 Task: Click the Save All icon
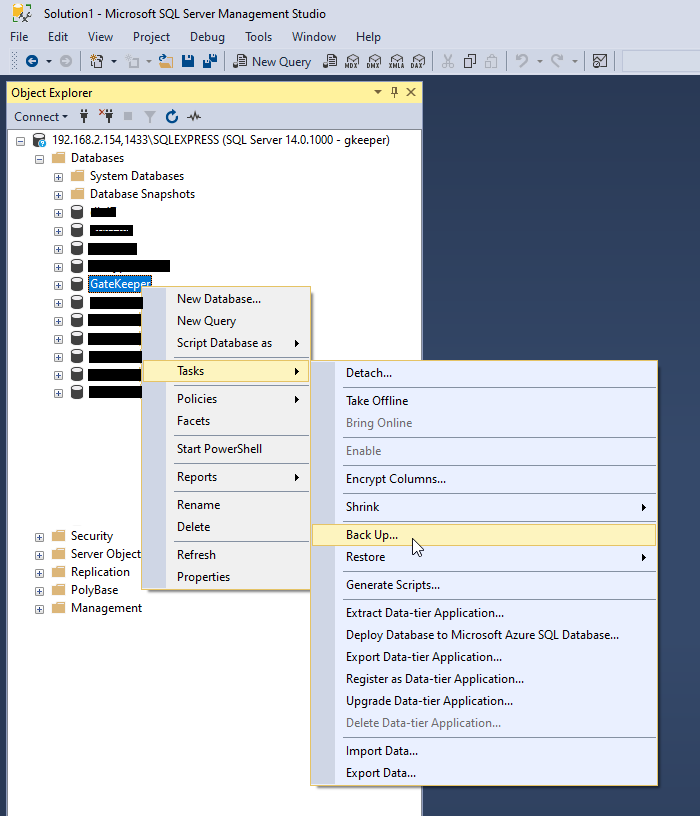pos(210,61)
